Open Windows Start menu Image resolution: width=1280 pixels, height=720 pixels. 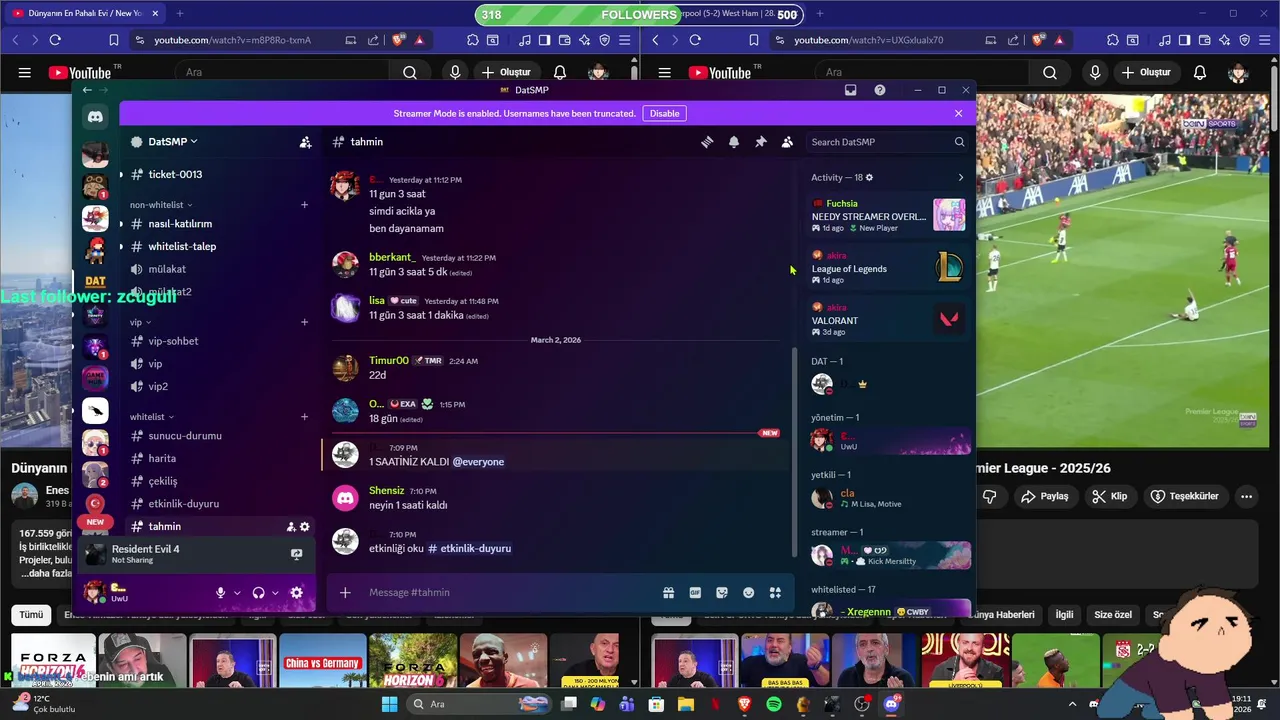click(389, 704)
